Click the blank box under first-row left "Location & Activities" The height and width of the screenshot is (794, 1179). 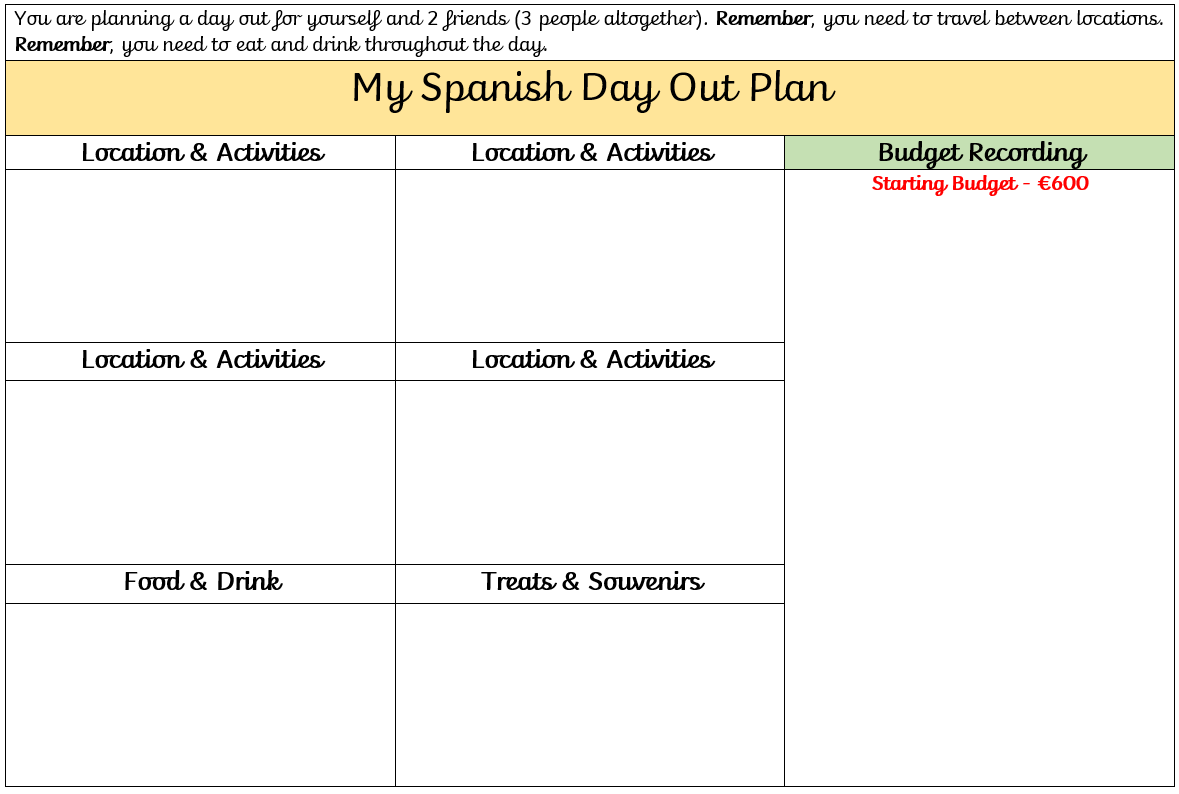pyautogui.click(x=200, y=256)
